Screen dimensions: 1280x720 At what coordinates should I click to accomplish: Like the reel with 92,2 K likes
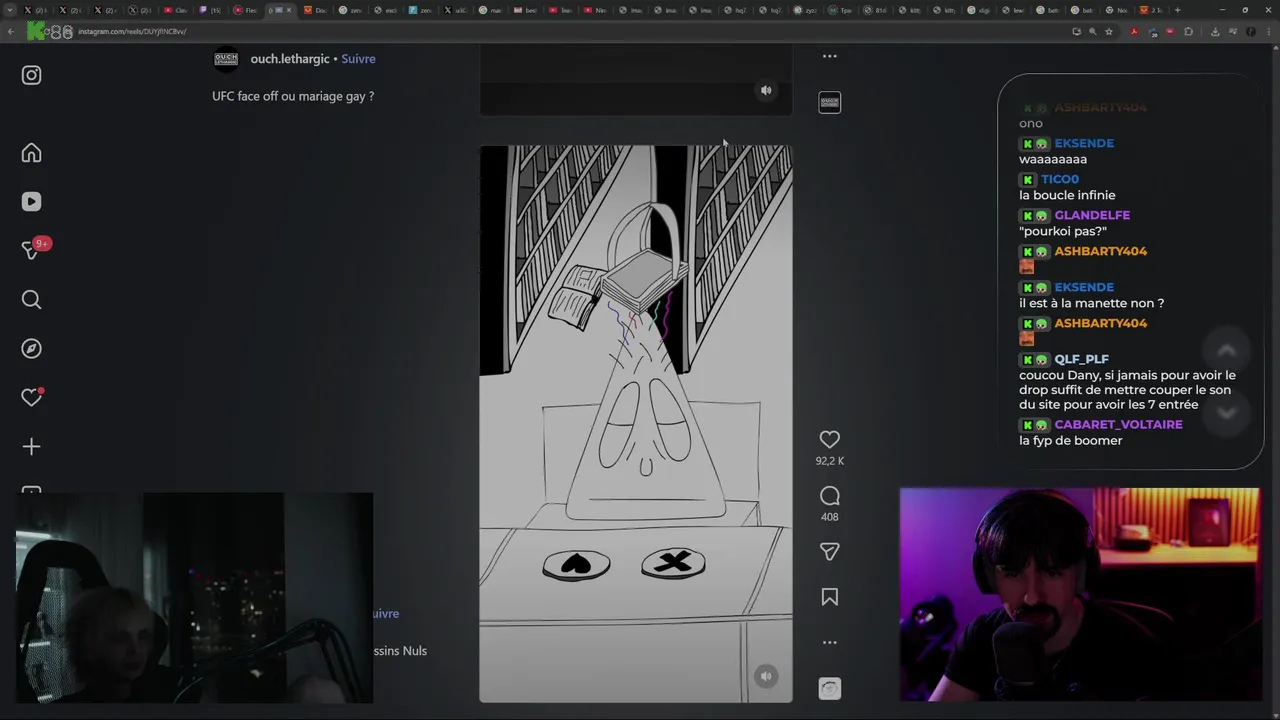click(829, 439)
